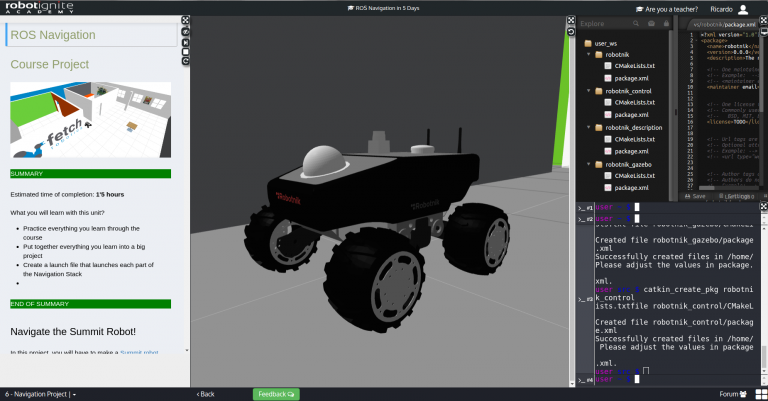768x401 pixels.
Task: Click the Fetch robotics course thumbnail
Action: pyautogui.click(x=91, y=120)
